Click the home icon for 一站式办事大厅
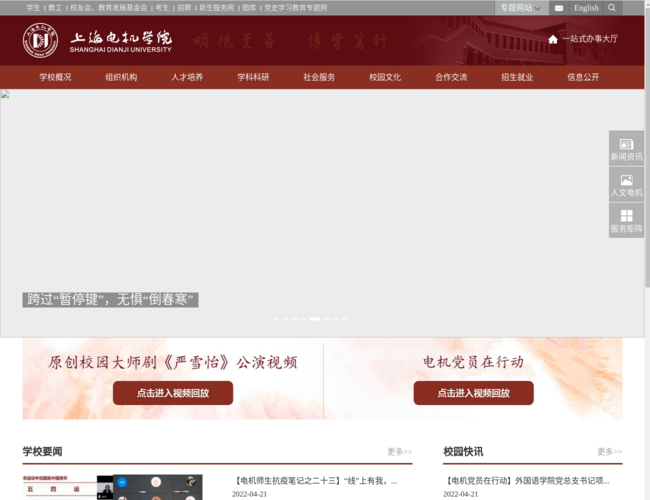The width and height of the screenshot is (650, 500). click(553, 39)
